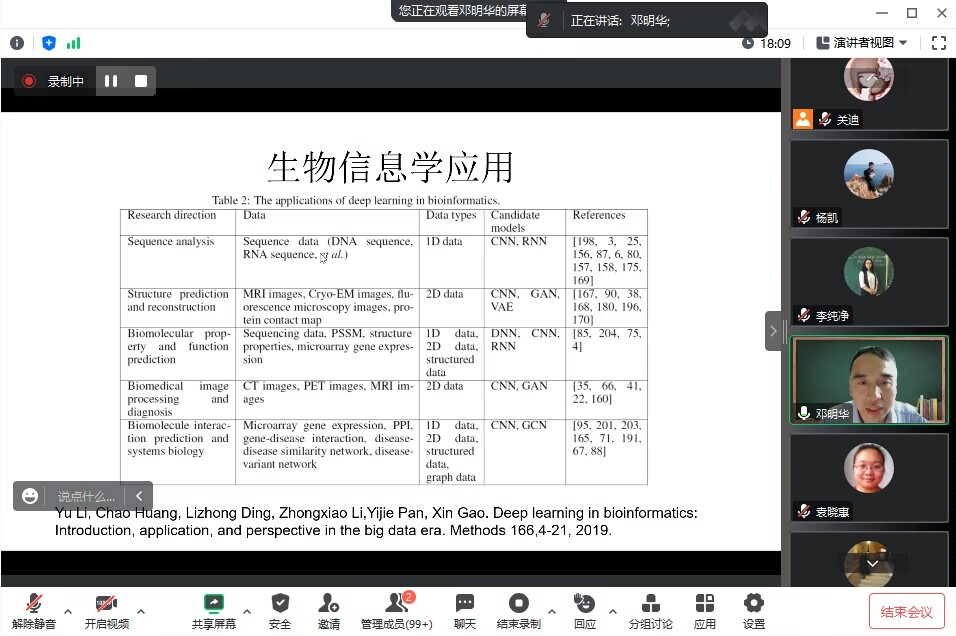Turn on camera with 开启视频

point(106,609)
